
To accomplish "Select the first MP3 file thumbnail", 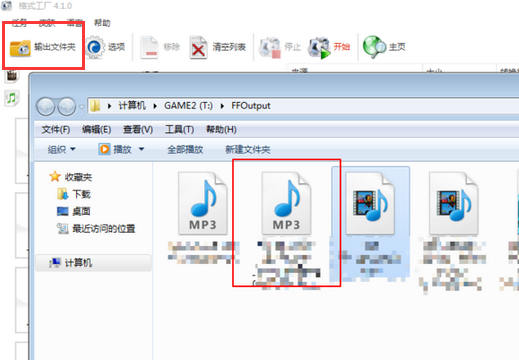I will click(x=202, y=203).
